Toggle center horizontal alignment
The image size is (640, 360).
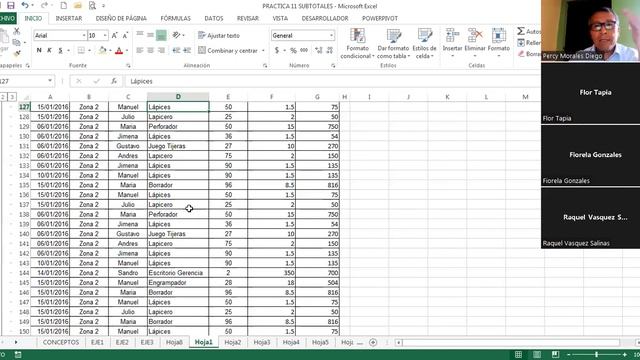[x=151, y=50]
